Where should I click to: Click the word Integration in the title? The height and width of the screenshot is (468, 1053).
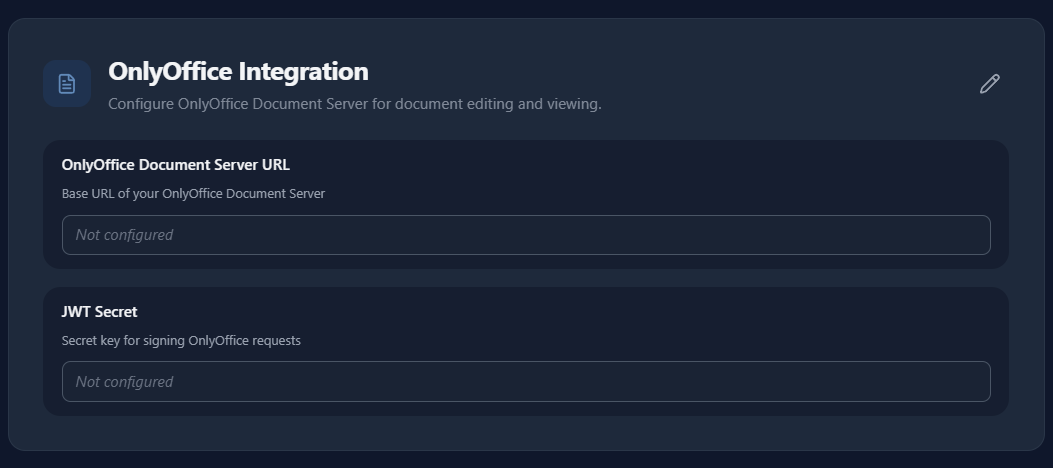point(303,72)
